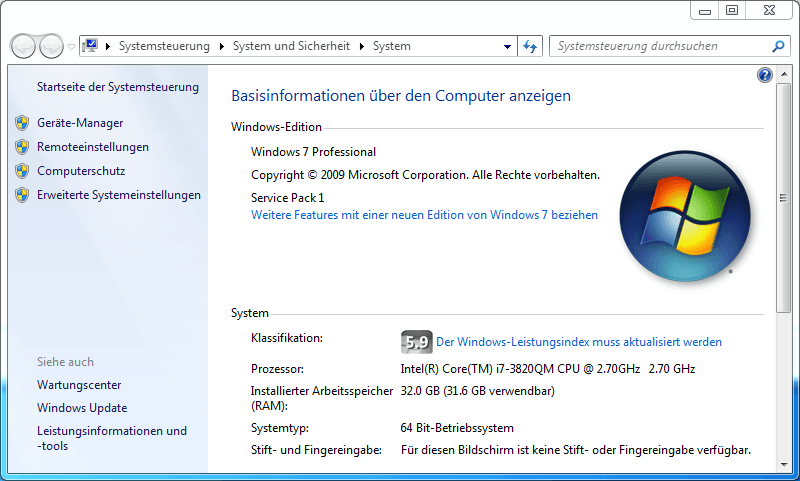Click the shield icon beside Geräte-Manager
The width and height of the screenshot is (800, 481).
(x=22, y=123)
